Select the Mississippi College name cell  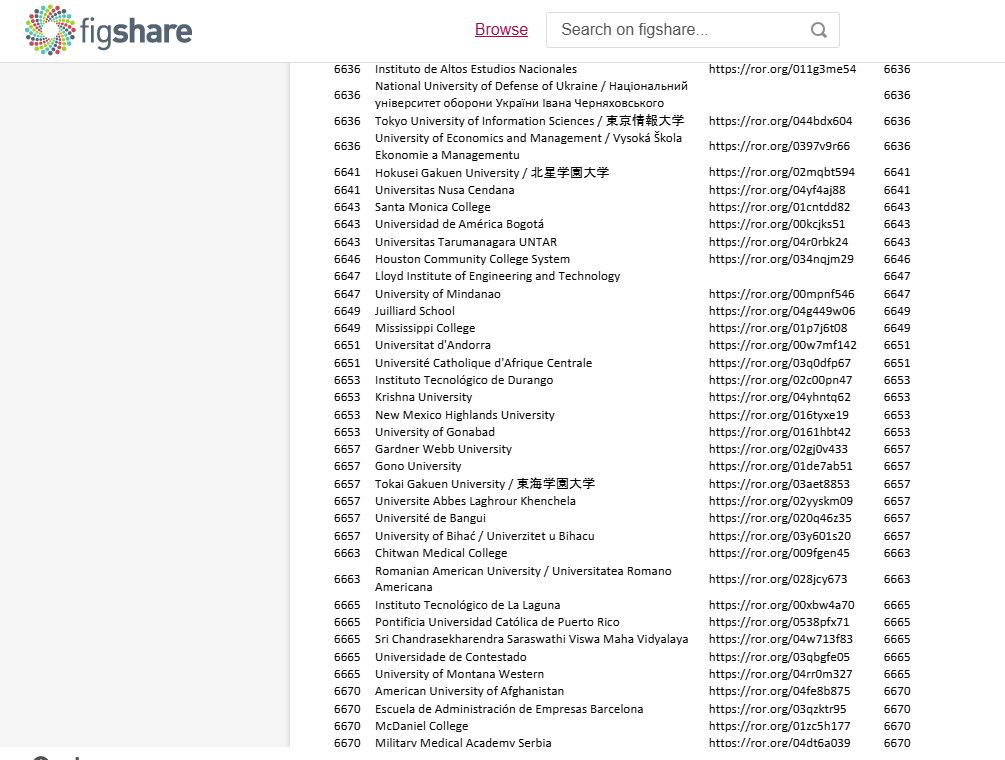coord(425,328)
